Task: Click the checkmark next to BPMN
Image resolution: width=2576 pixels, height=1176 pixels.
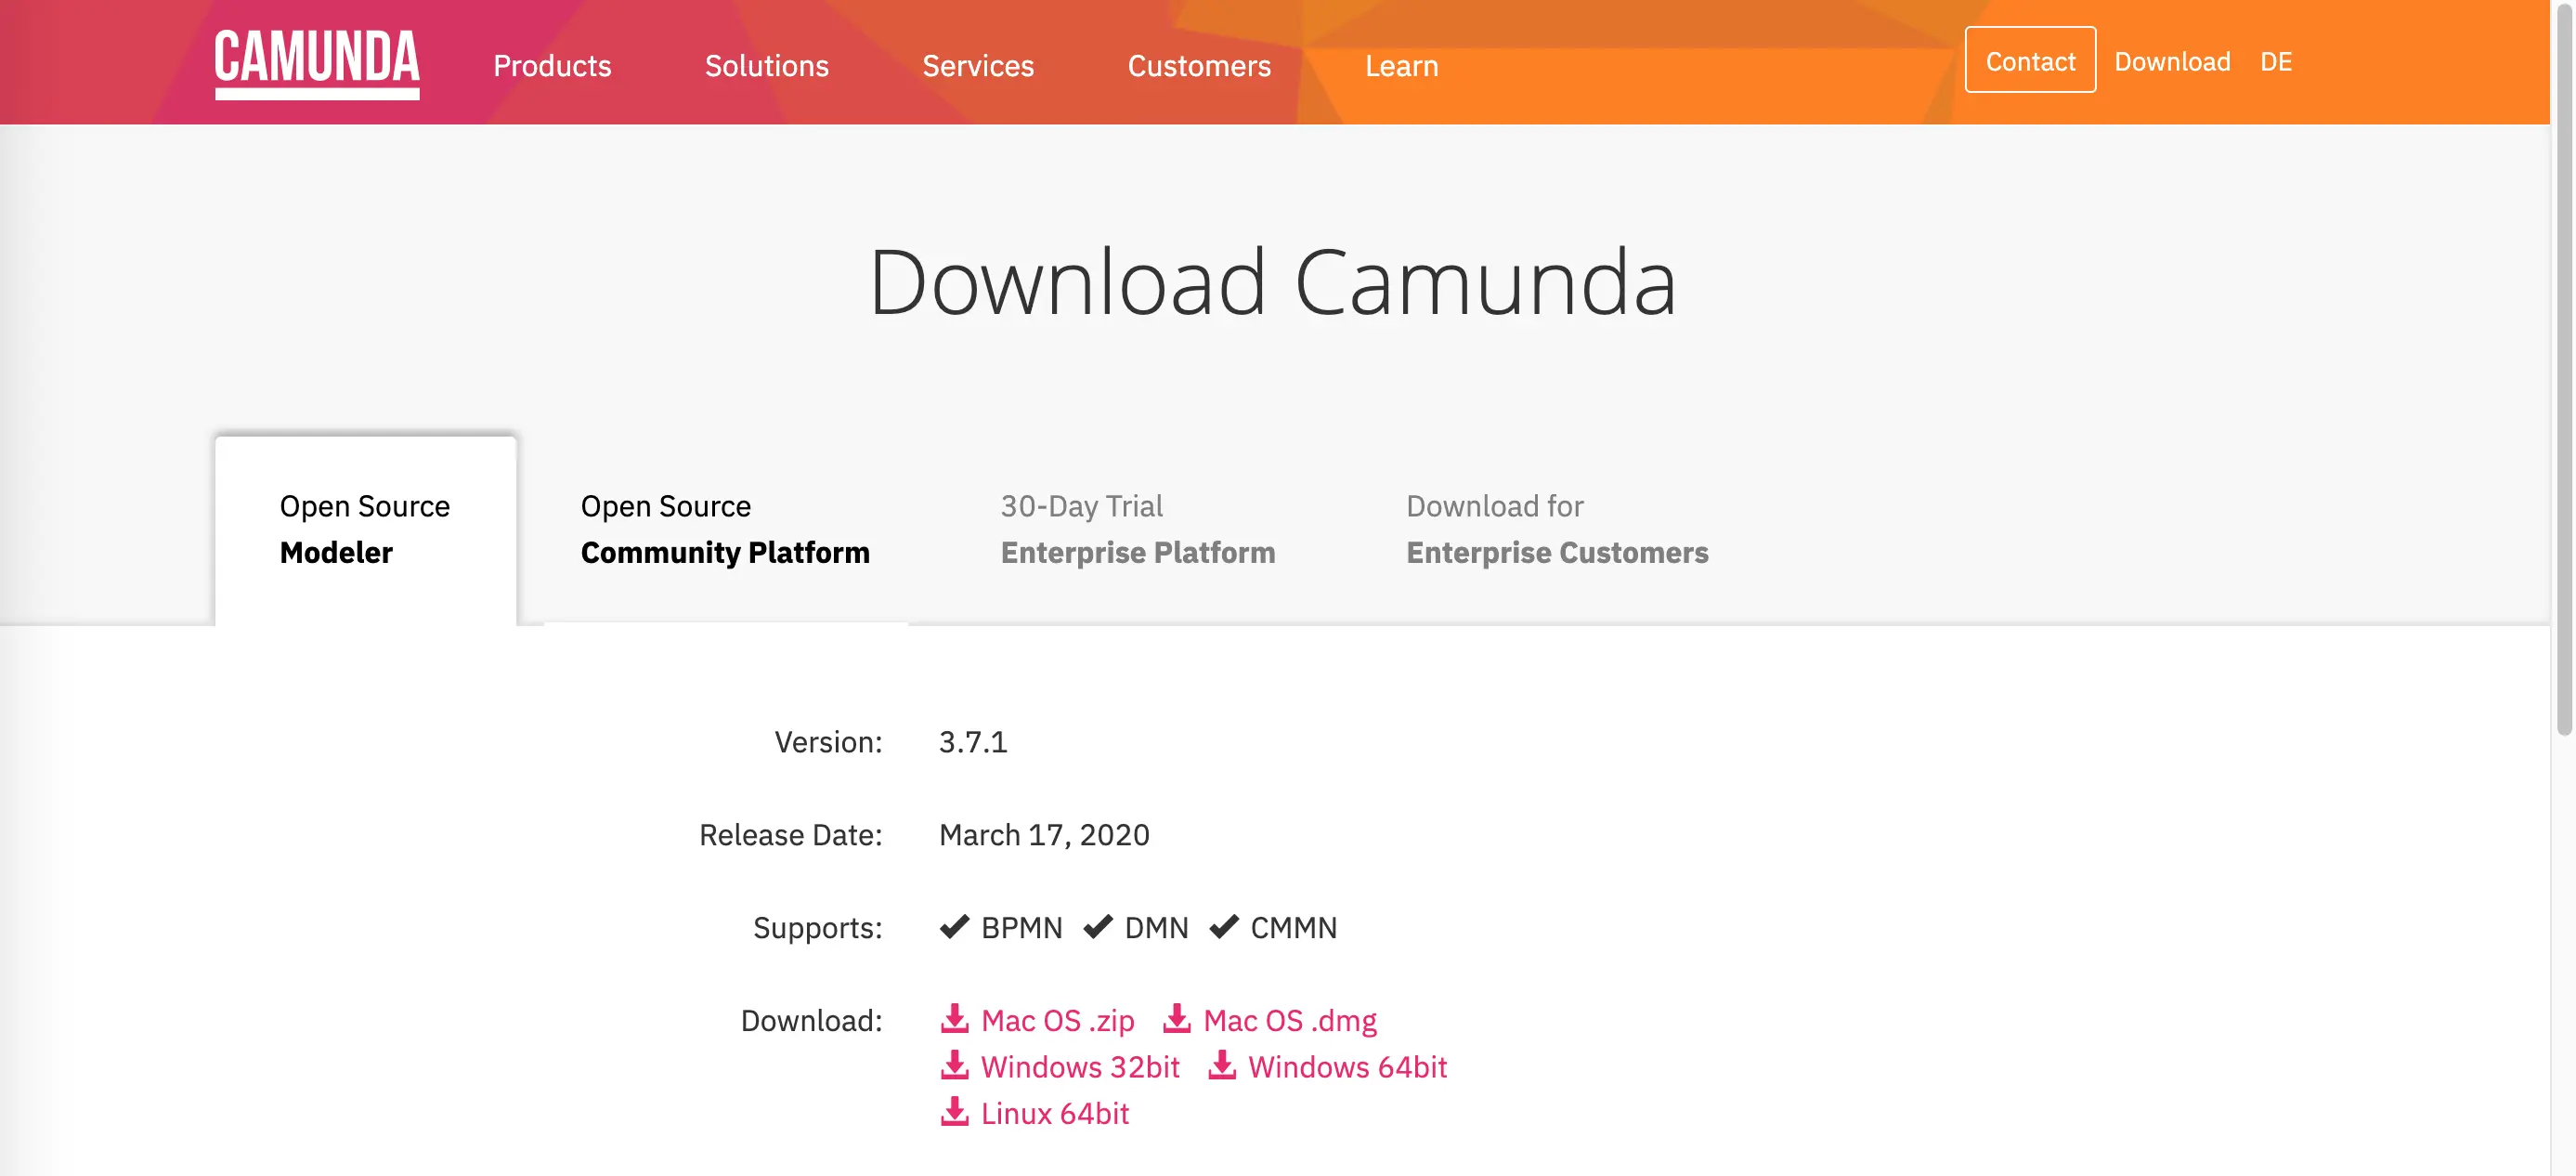Action: coord(955,927)
